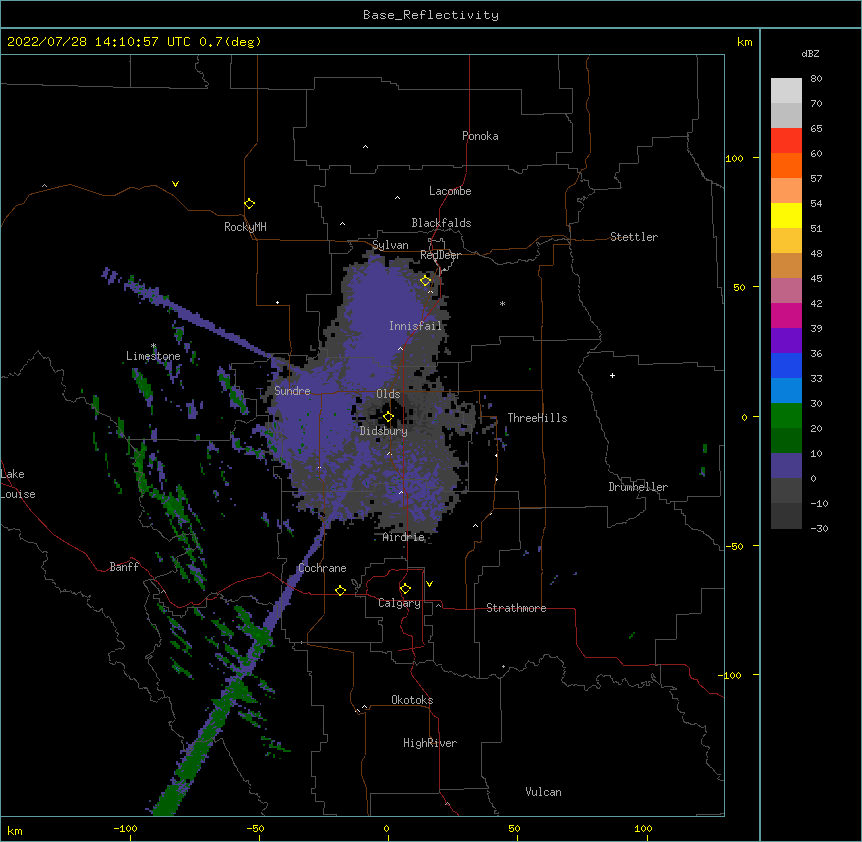Click the Base_Reflectivity title
862x842 pixels.
[431, 15]
